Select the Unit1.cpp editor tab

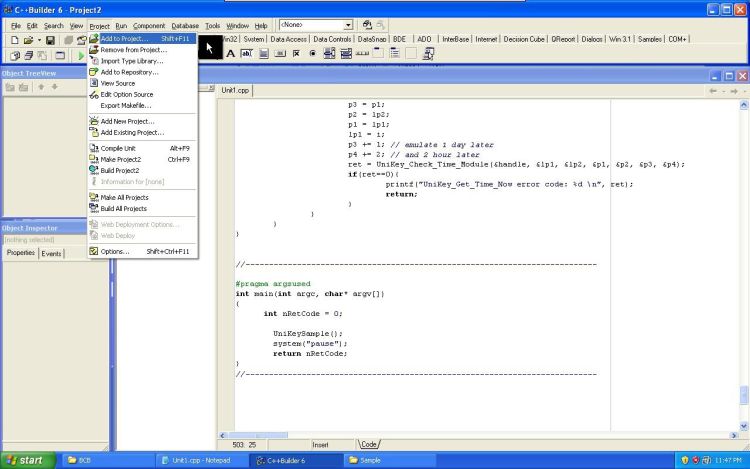pyautogui.click(x=235, y=90)
